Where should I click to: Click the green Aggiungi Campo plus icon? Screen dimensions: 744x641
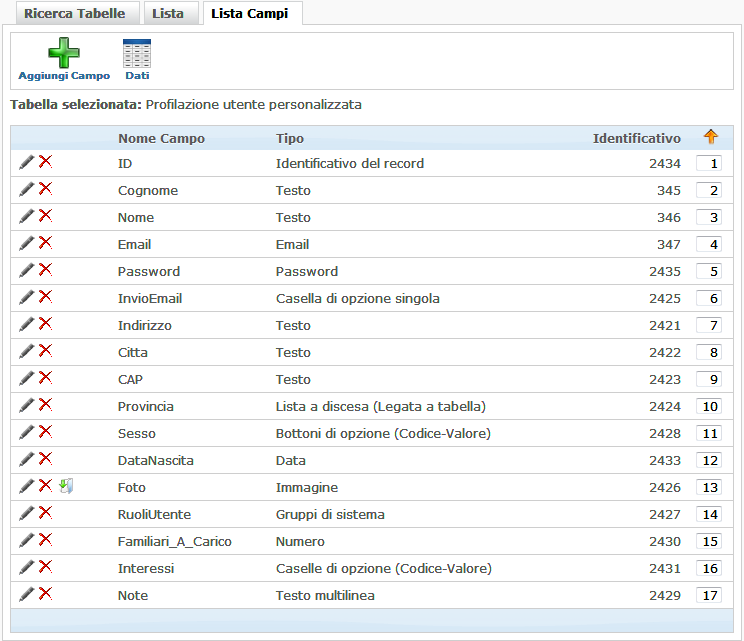click(64, 53)
